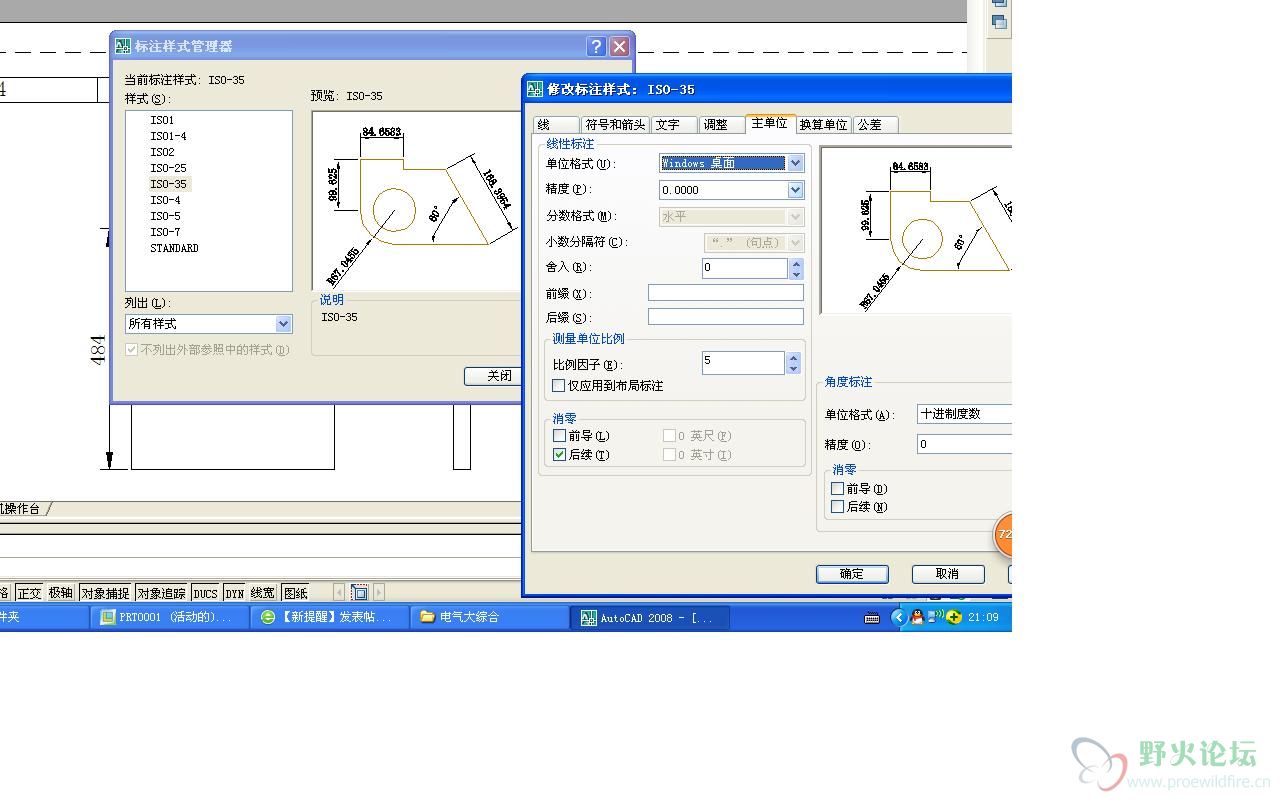The image size is (1280, 800).
Task: Enable angular 前导(D) zero suppression checkbox
Action: [838, 489]
